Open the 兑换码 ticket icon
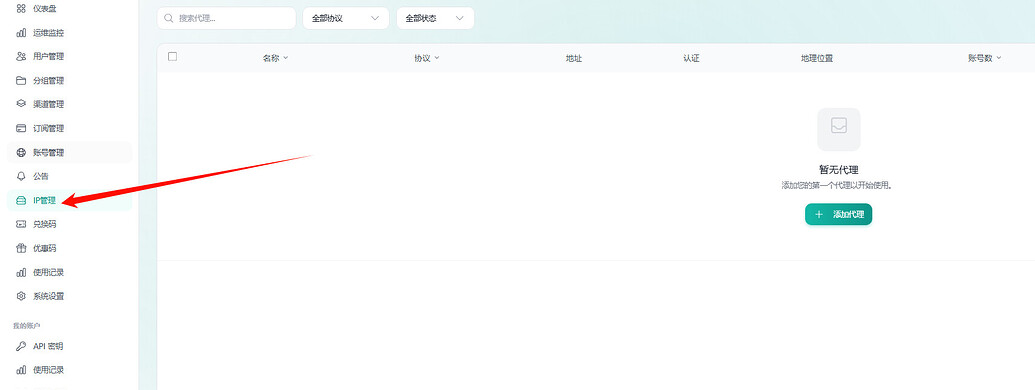 coord(21,224)
